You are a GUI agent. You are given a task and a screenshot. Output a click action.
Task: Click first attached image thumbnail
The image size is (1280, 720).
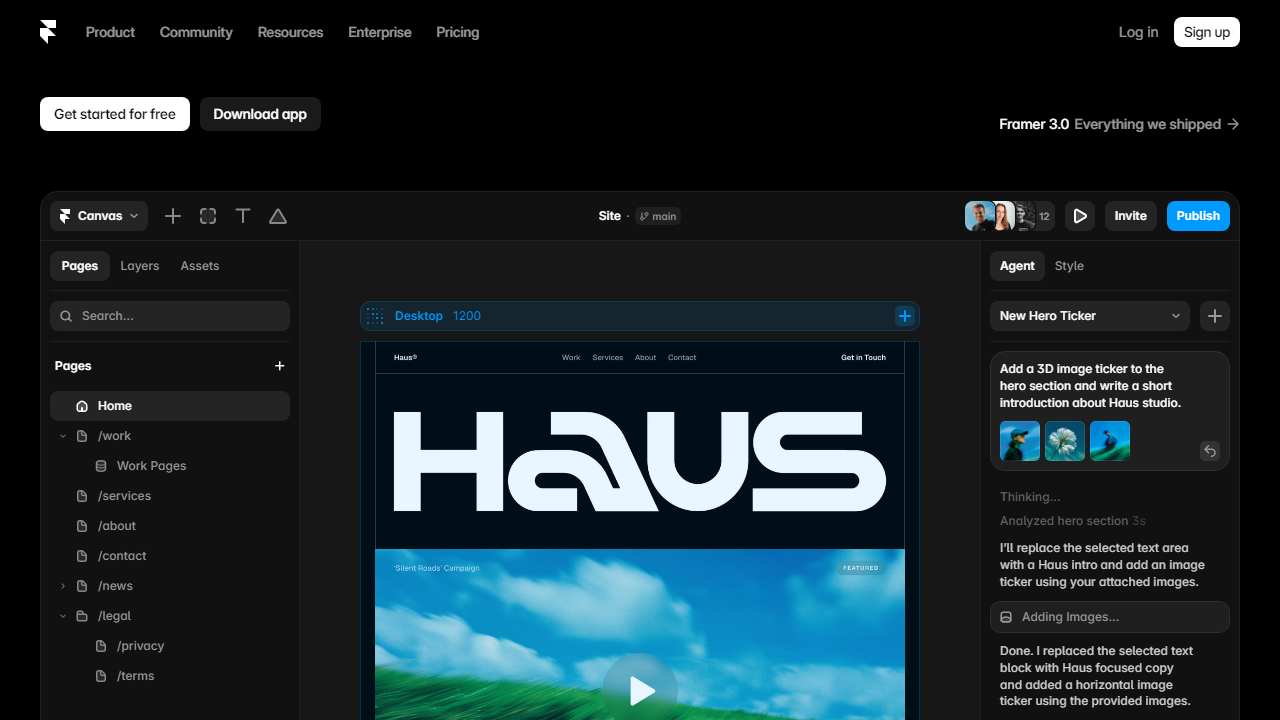coord(1020,441)
